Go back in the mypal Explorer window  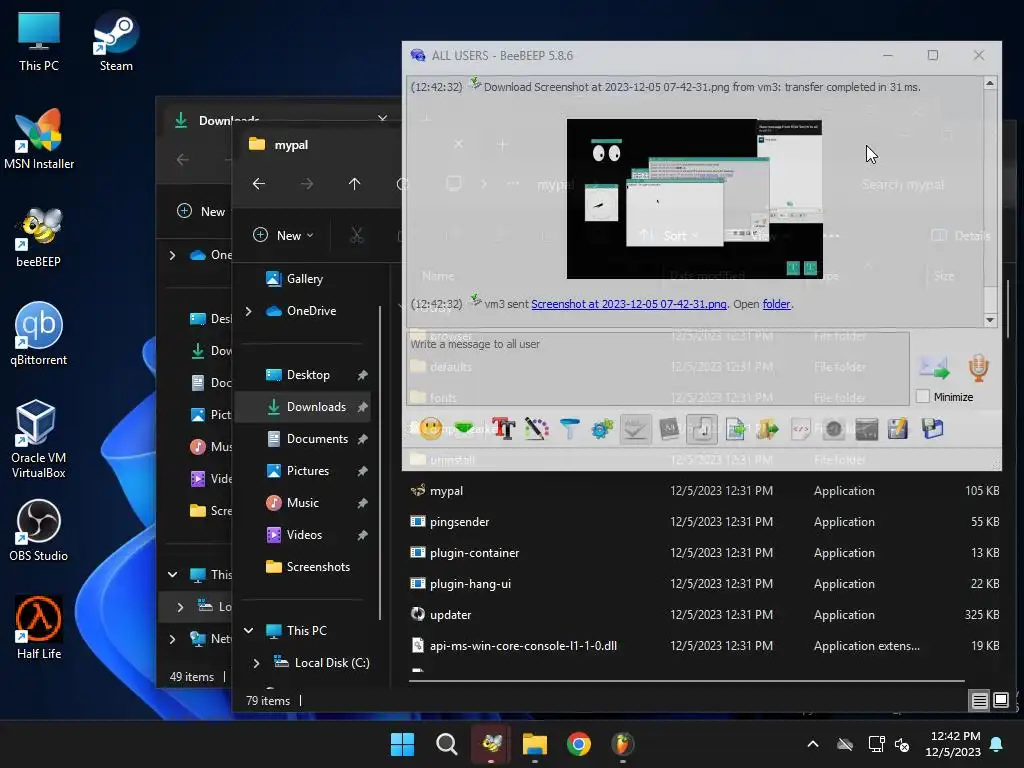tap(259, 184)
